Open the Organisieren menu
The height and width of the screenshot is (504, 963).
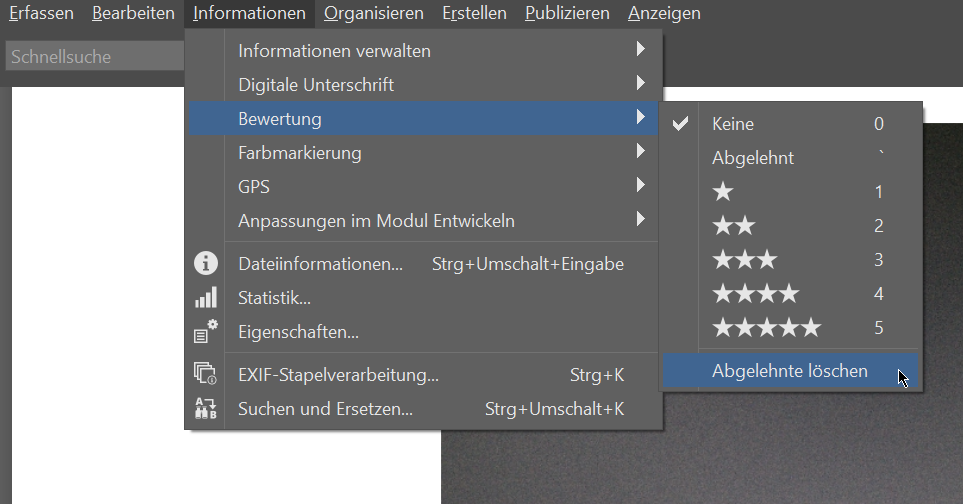tap(373, 13)
